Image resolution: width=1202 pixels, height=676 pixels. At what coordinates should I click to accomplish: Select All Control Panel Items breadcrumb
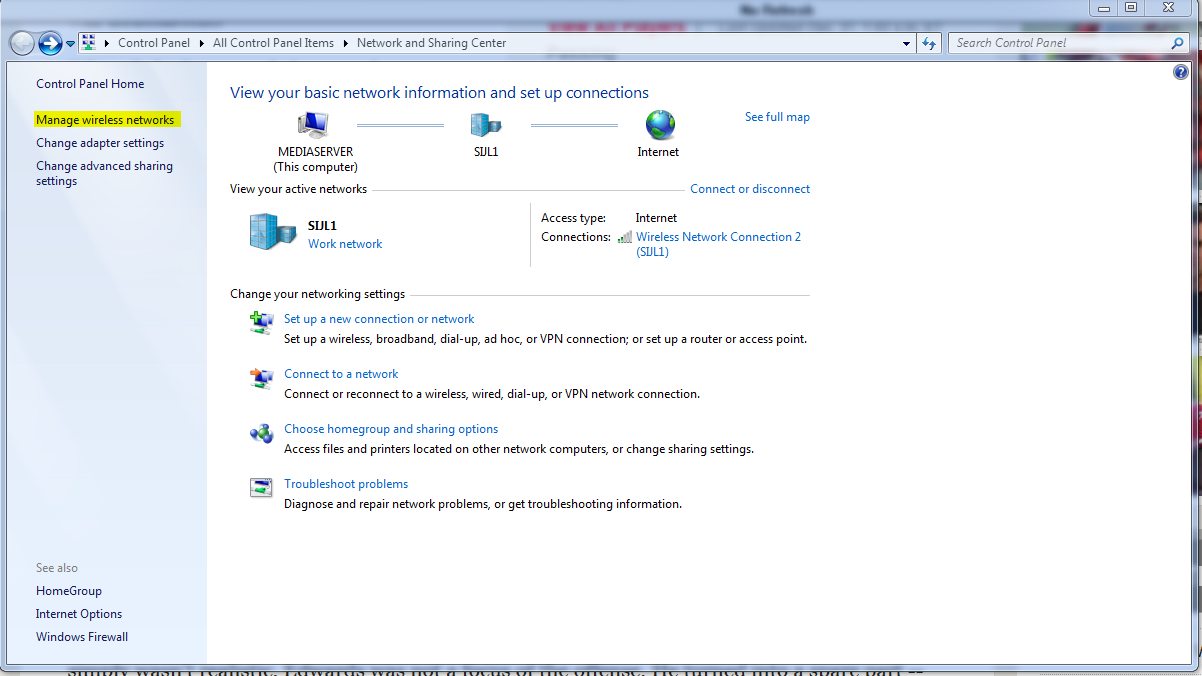tap(273, 43)
